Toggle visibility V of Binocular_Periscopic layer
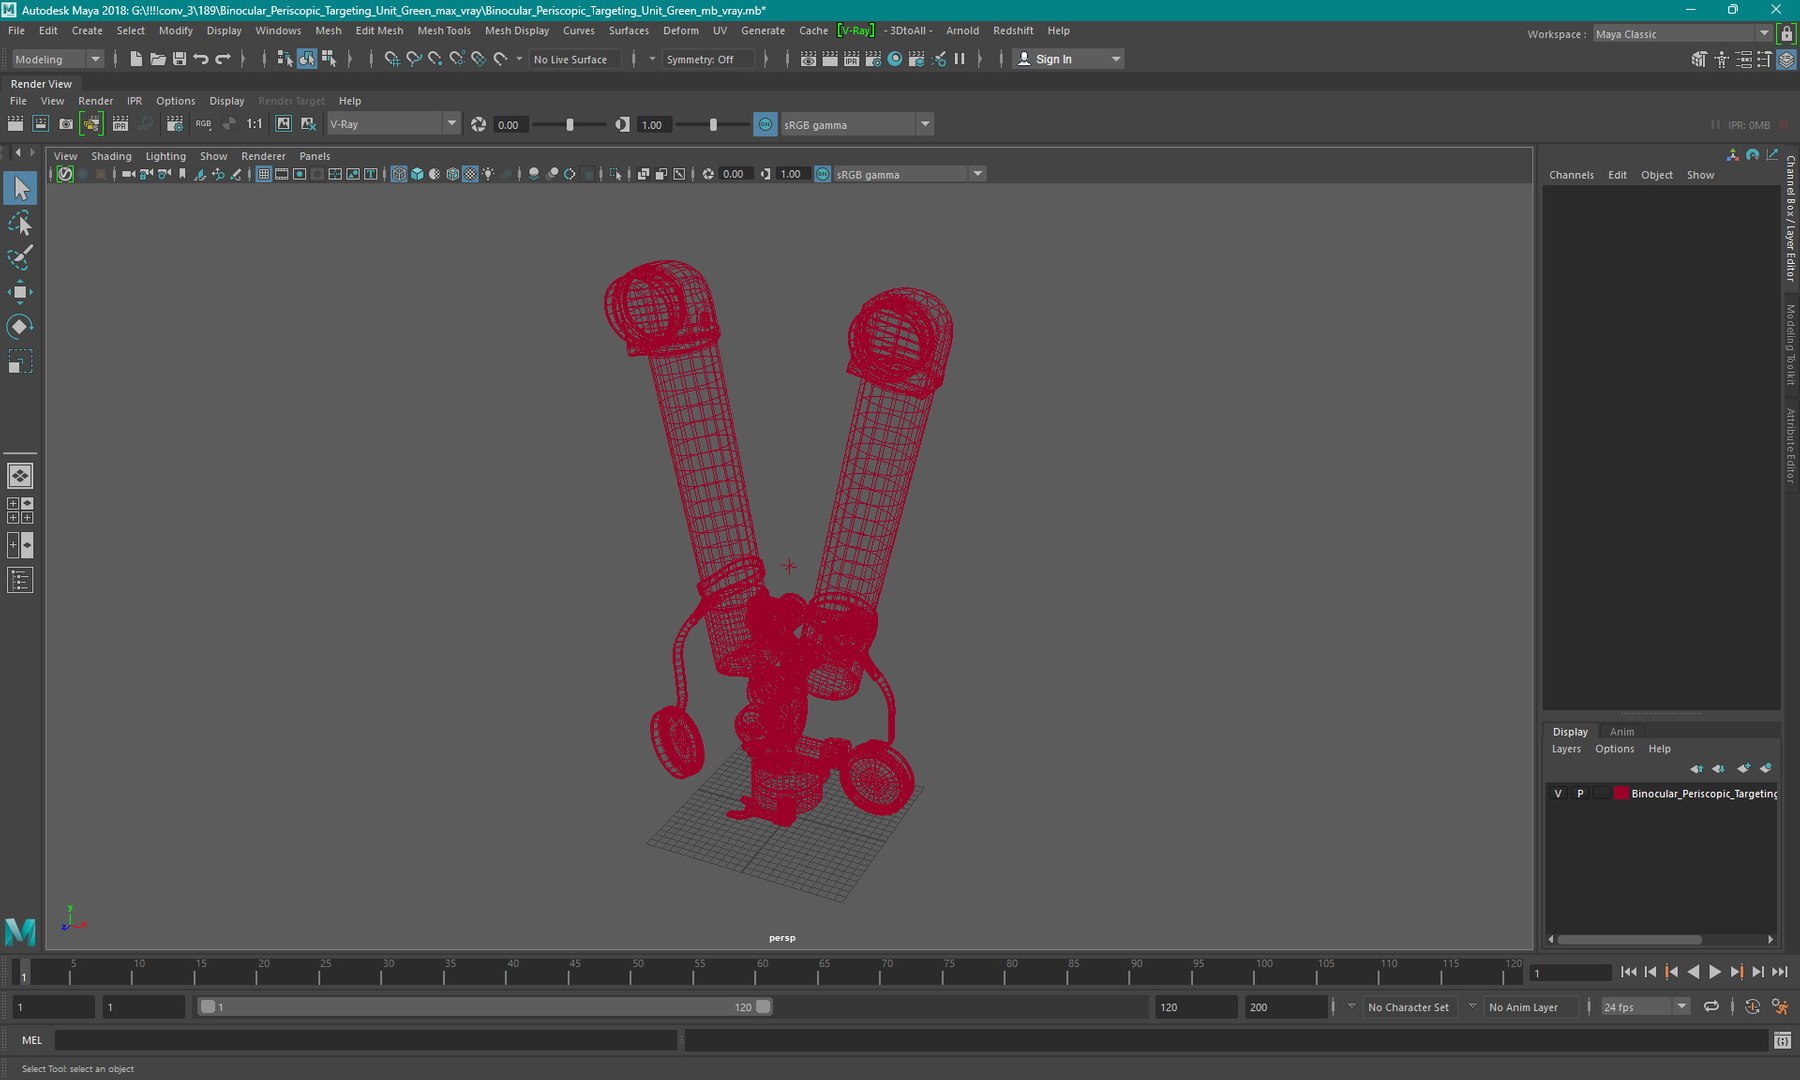The width and height of the screenshot is (1800, 1080). click(x=1558, y=793)
